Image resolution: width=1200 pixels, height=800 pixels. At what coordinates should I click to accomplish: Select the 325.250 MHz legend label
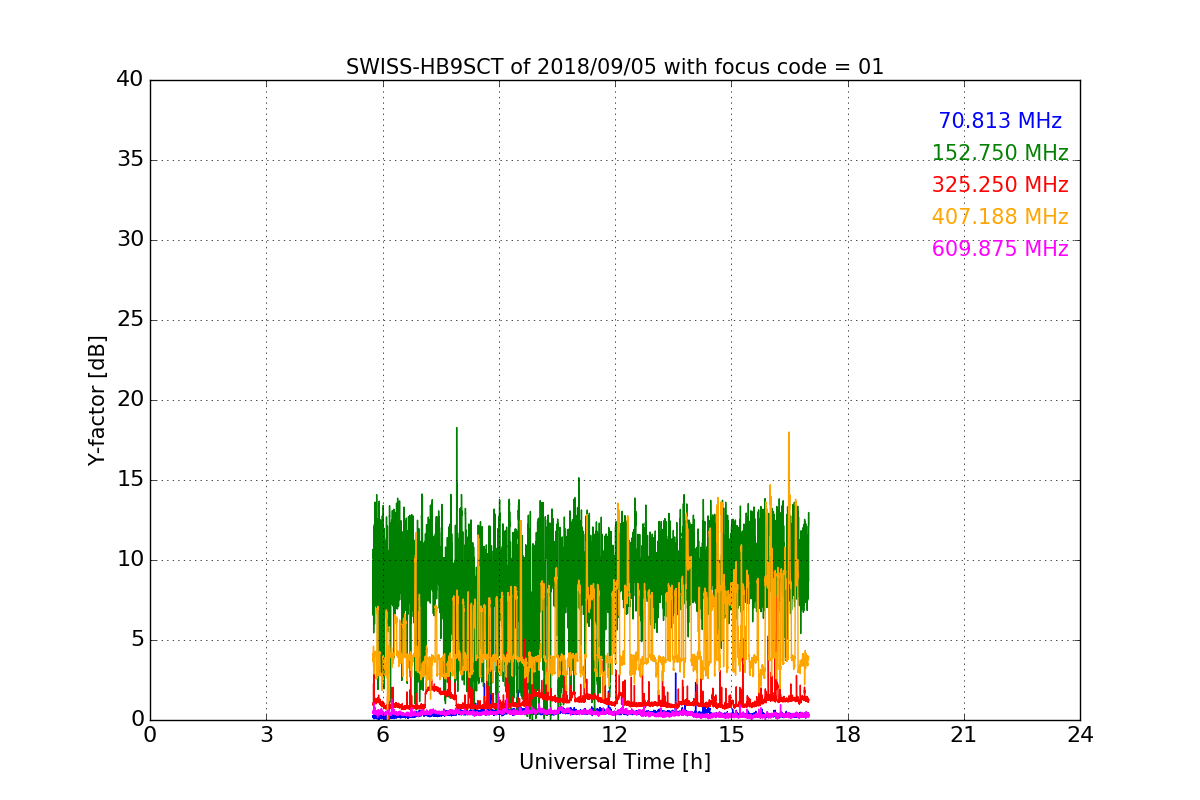[1000, 185]
